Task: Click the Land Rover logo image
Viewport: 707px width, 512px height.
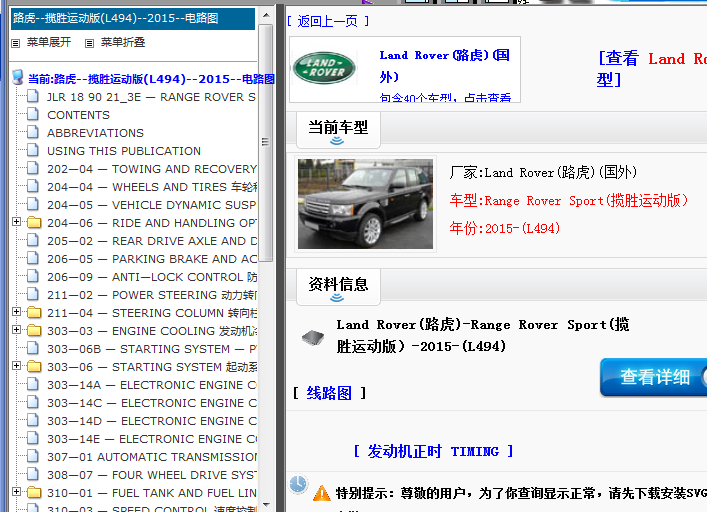Action: (x=324, y=68)
